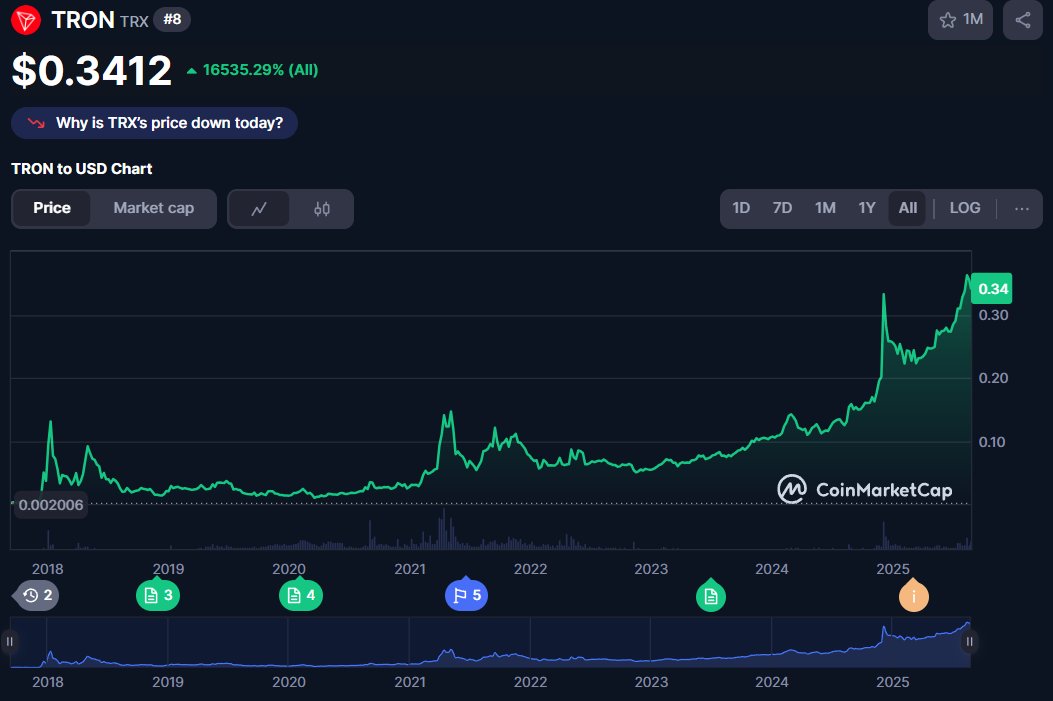Screen dimensions: 1053x701
Task: Switch to candlestick chart view icon
Action: click(x=322, y=209)
